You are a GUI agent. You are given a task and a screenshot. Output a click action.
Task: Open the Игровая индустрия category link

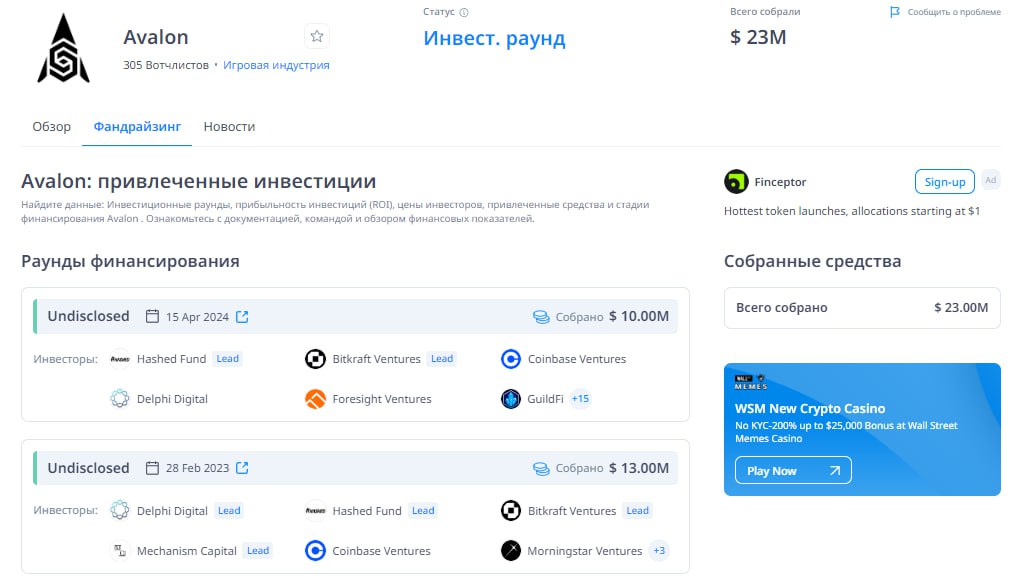277,65
